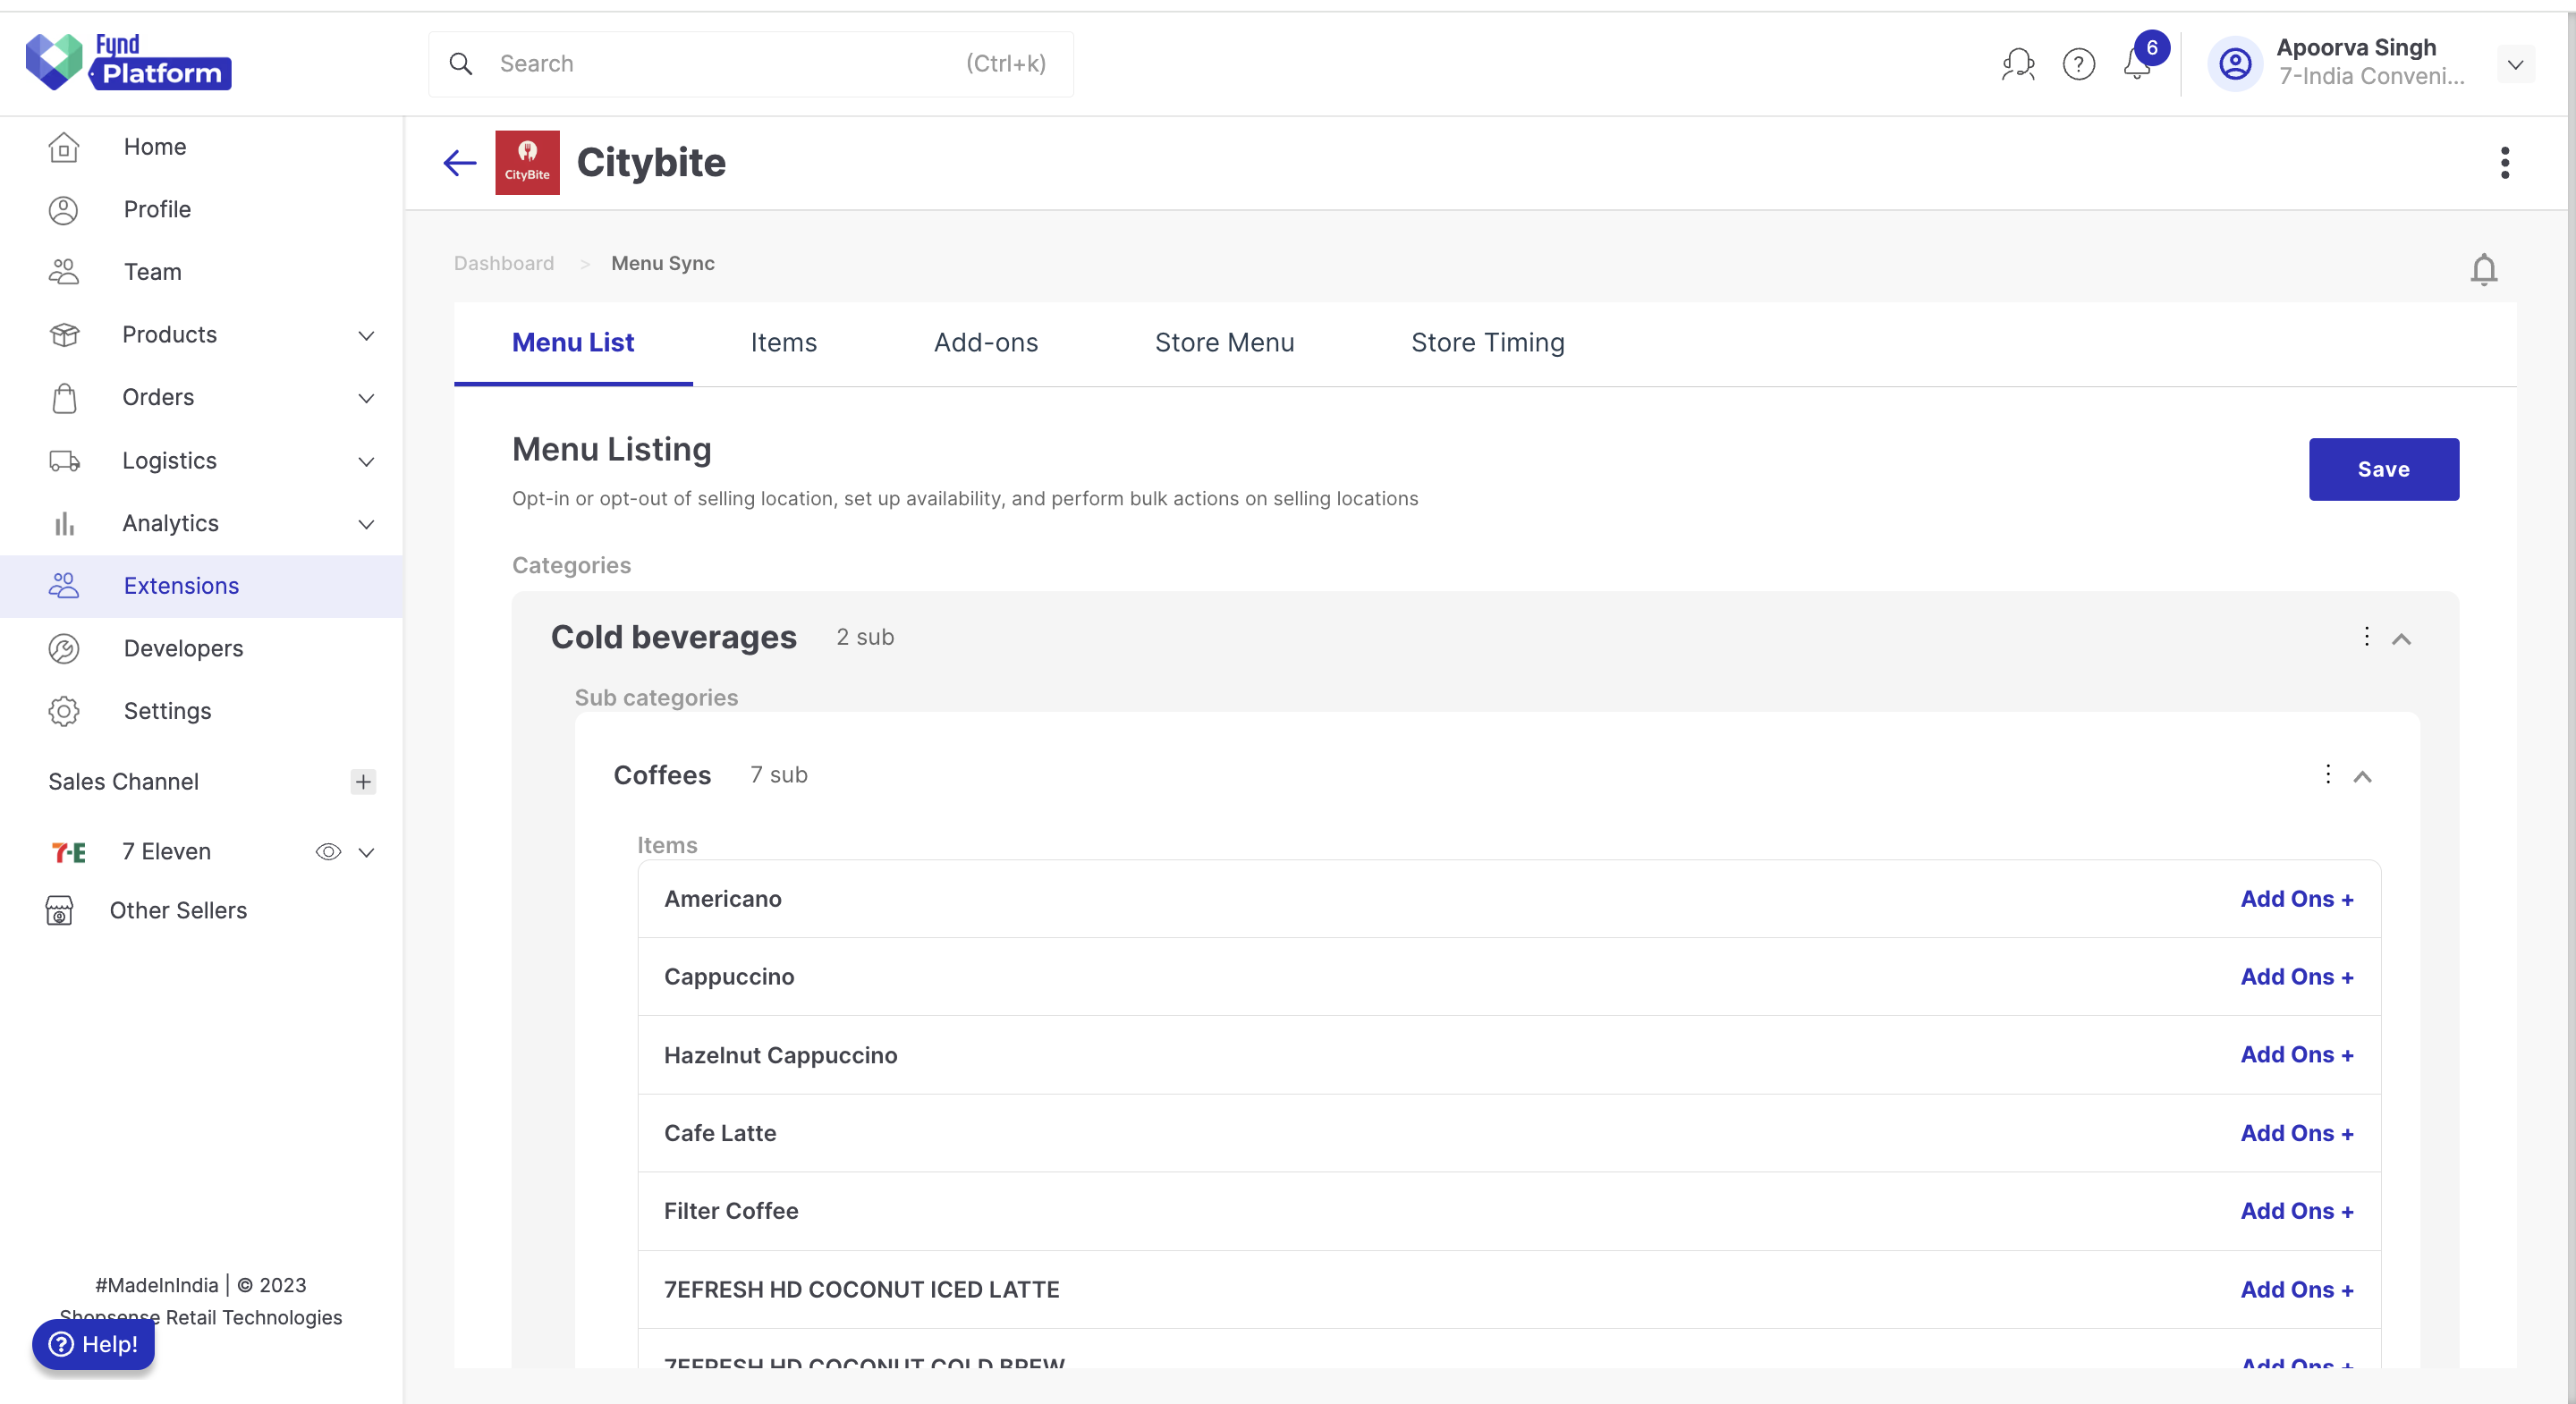Click the Save button

[x=2383, y=469]
